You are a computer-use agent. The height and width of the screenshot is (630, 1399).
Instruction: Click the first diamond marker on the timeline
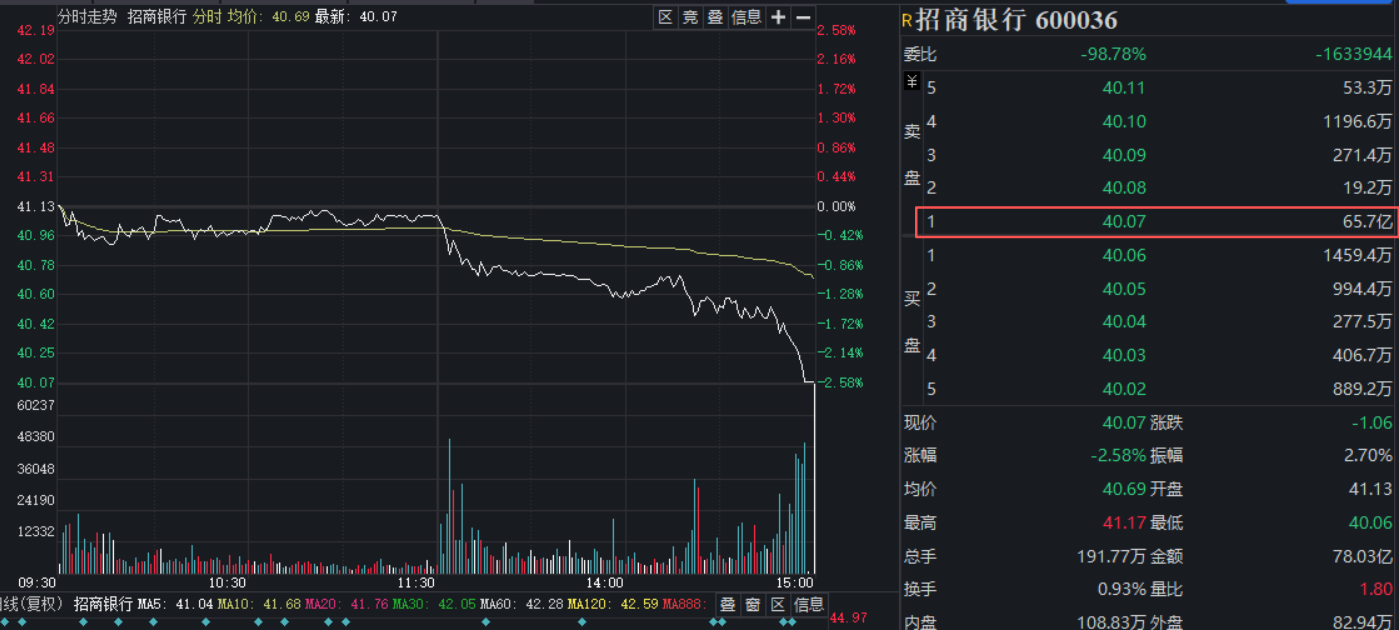tap(5, 622)
